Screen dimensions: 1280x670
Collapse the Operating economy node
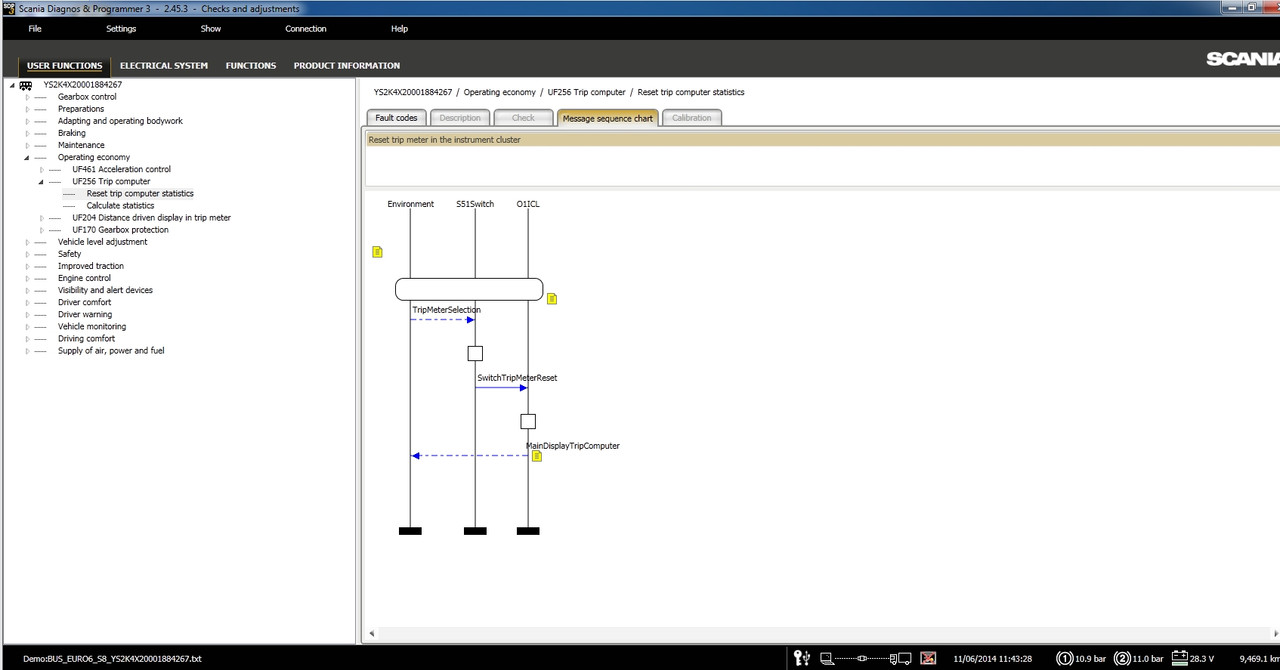click(27, 157)
